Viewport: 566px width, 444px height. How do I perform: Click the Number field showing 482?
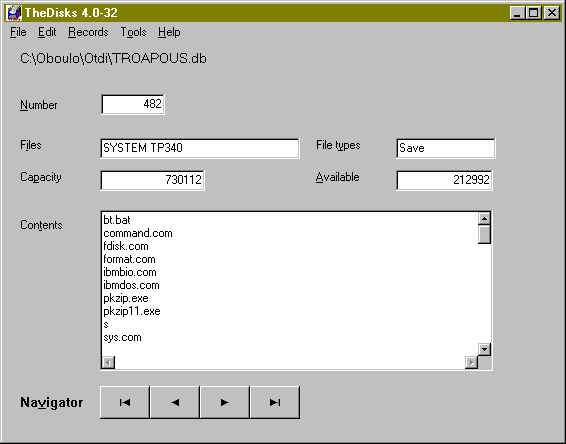click(133, 104)
